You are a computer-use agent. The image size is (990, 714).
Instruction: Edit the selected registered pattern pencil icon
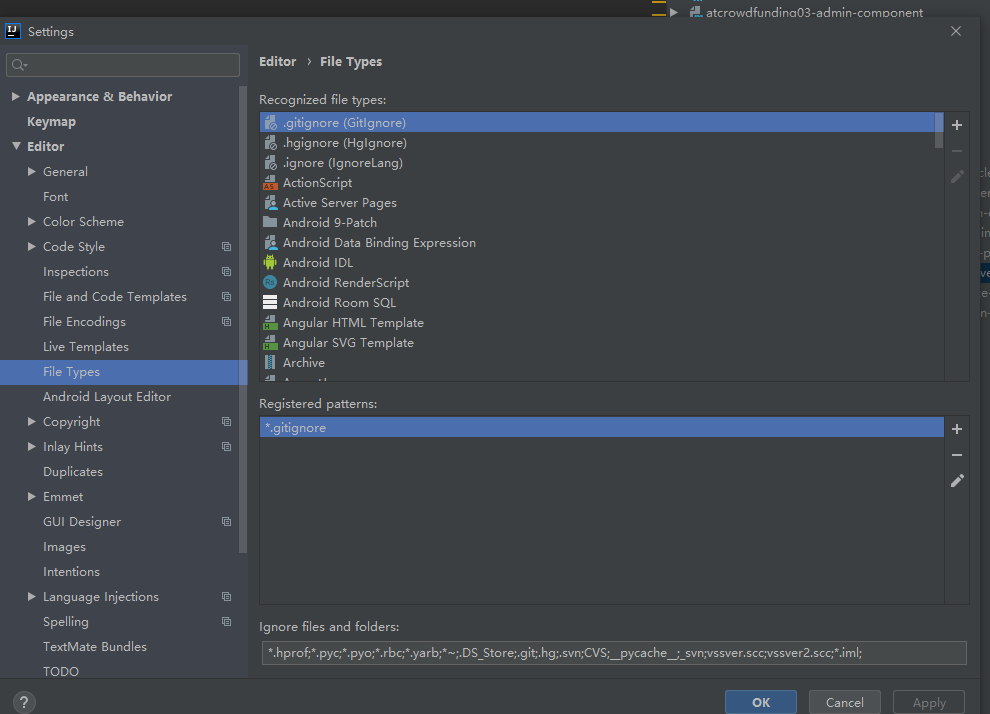[957, 481]
